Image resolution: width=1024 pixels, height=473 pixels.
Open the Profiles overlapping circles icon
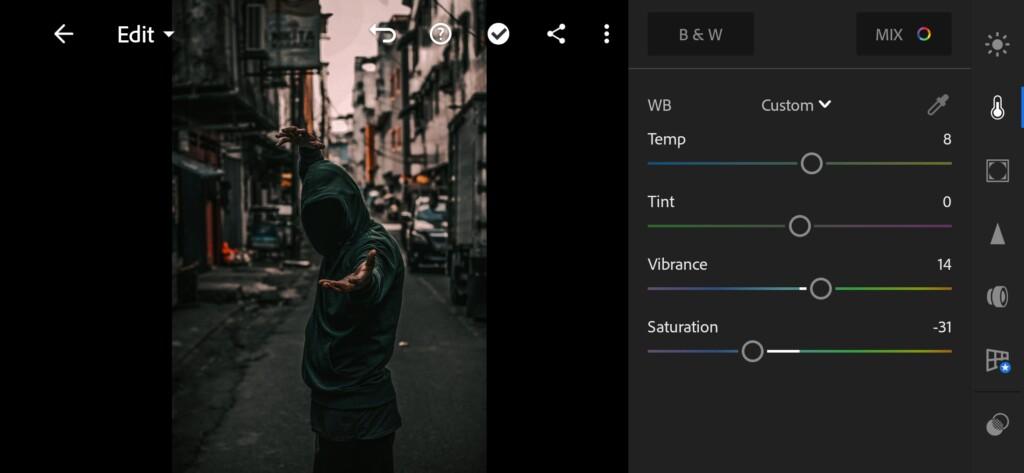pos(997,425)
